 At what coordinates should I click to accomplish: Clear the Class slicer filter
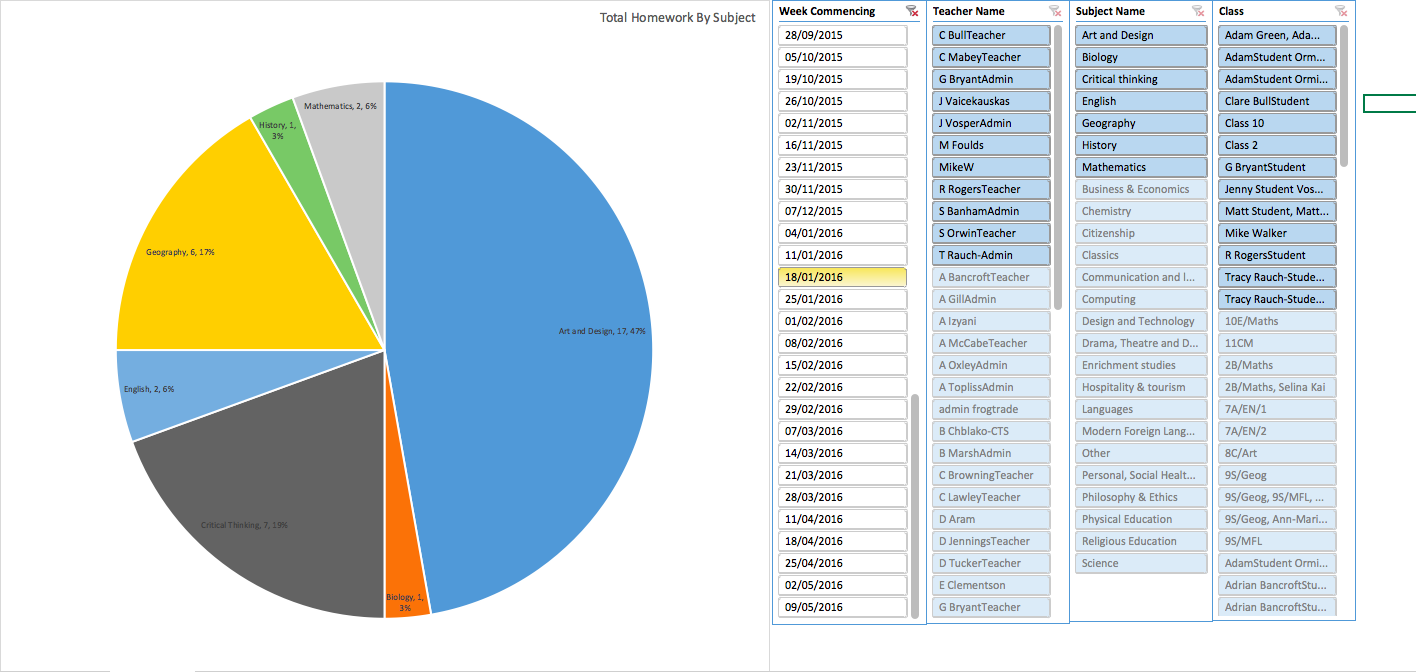pos(1341,11)
